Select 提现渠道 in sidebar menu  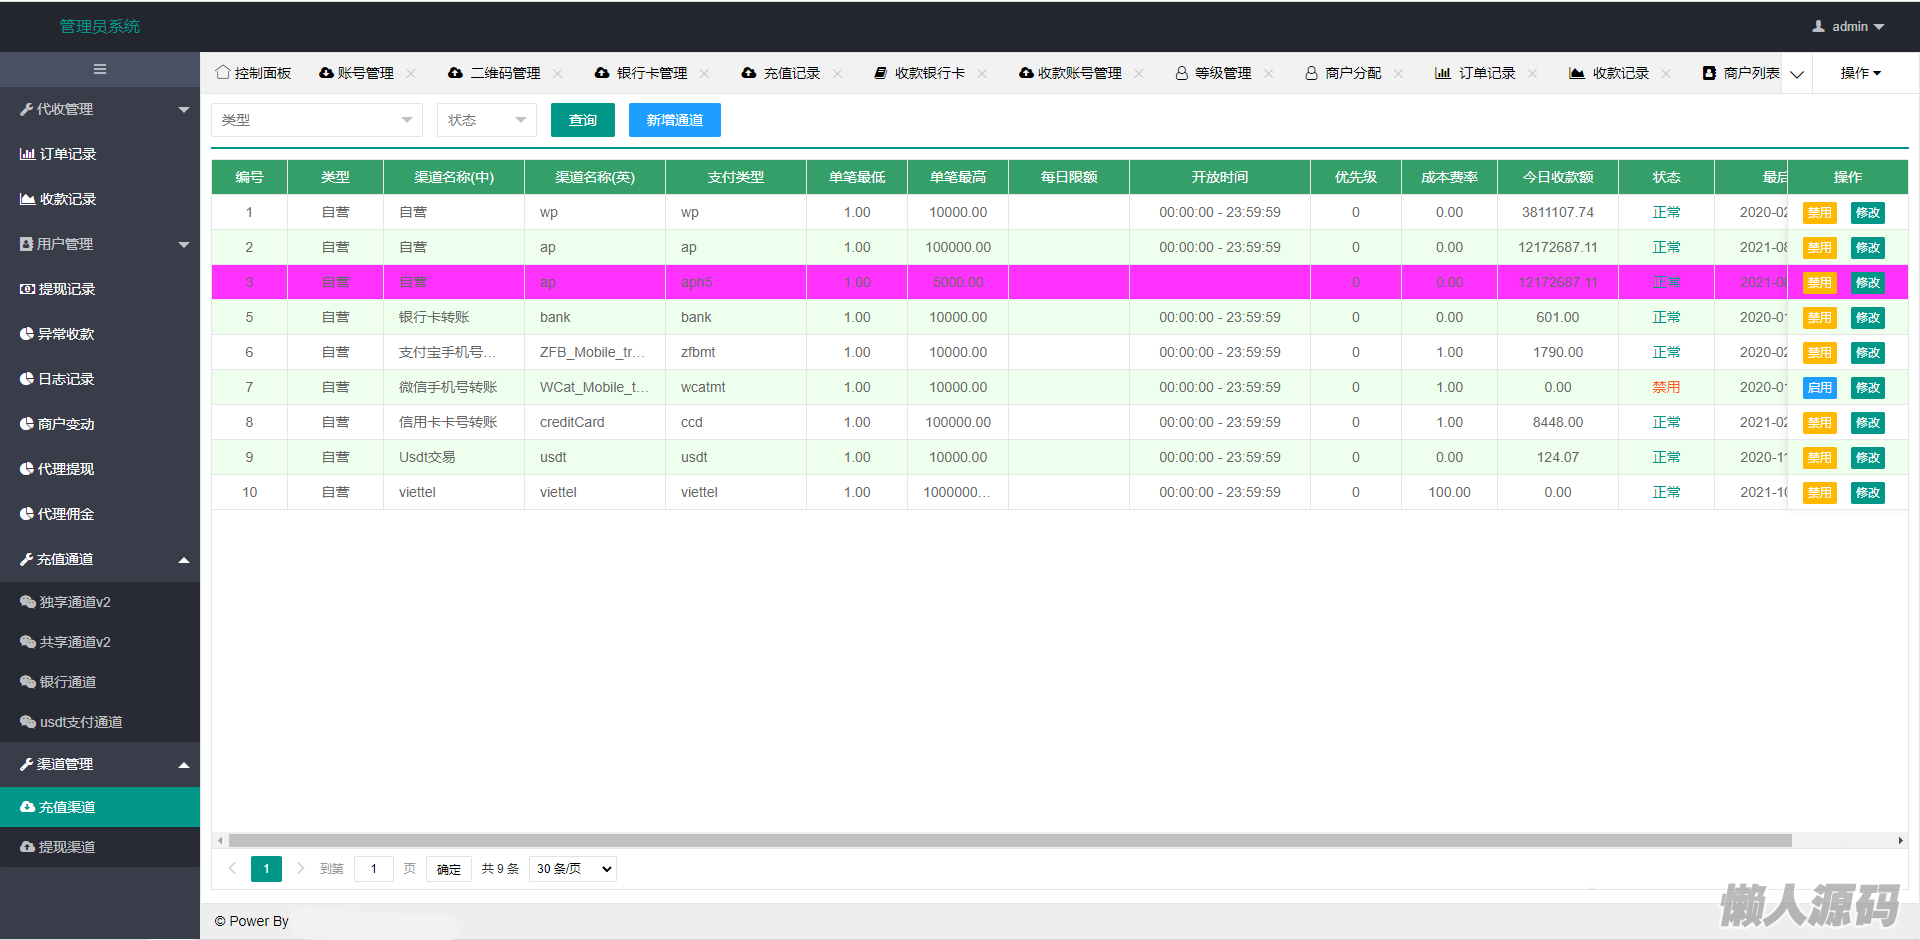pos(67,847)
